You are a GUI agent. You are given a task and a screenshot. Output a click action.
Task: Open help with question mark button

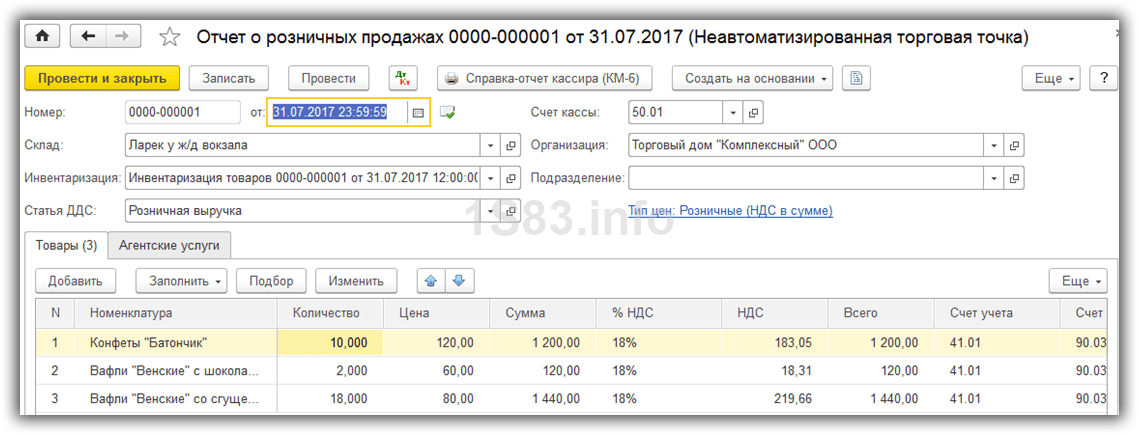[x=1103, y=78]
